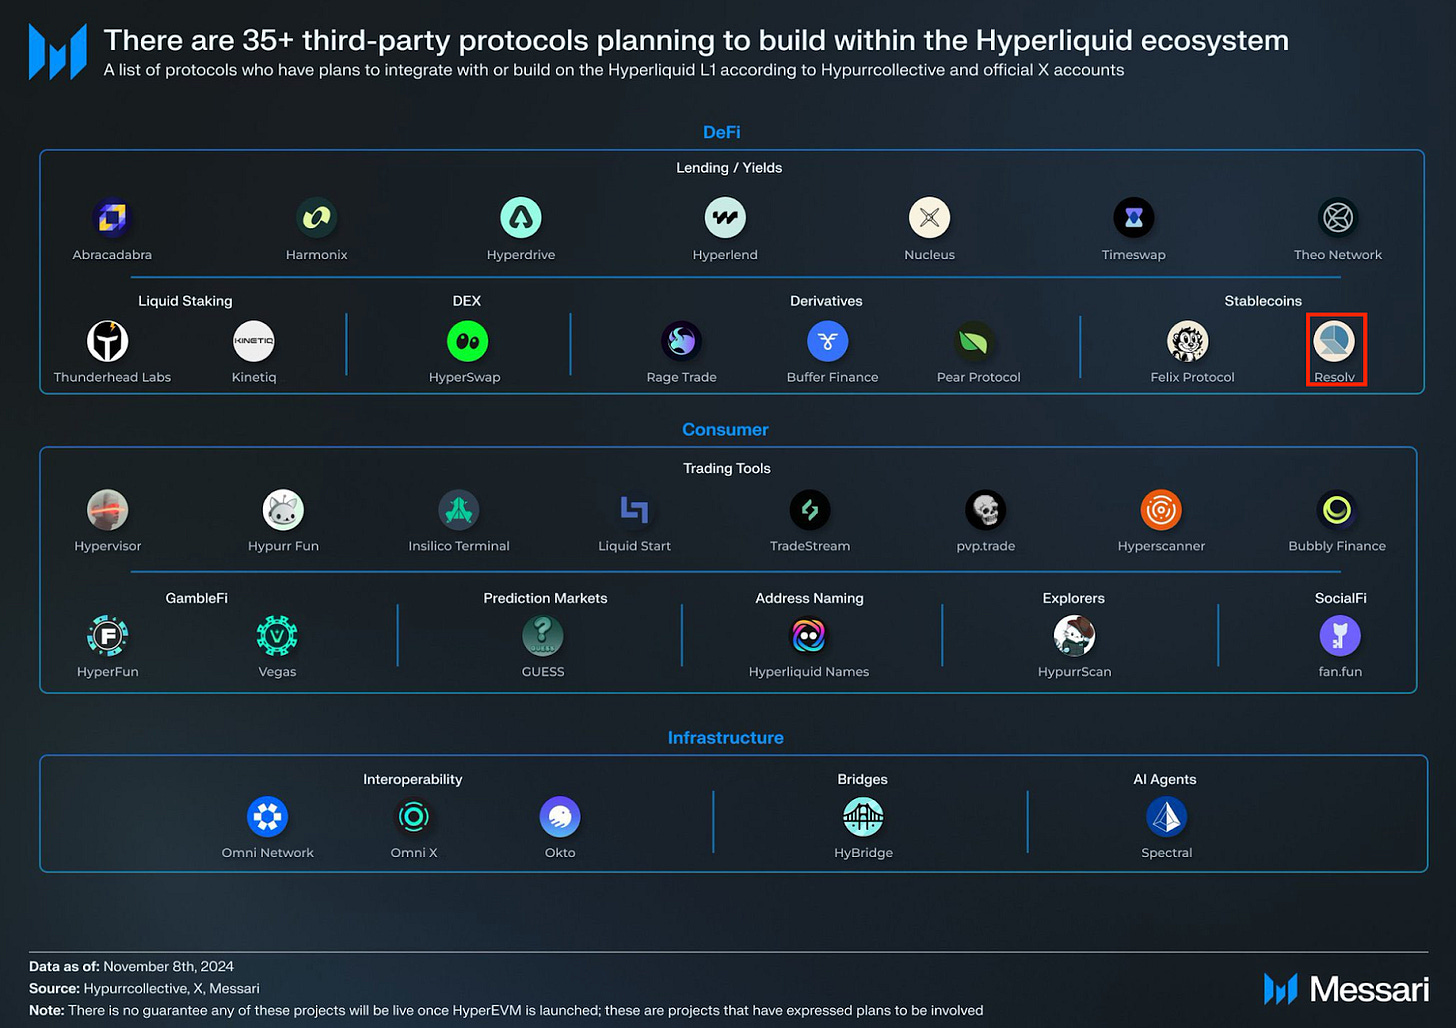Viewport: 1456px width, 1028px height.
Task: Click the Buffer Finance blue icon
Action: [x=828, y=341]
